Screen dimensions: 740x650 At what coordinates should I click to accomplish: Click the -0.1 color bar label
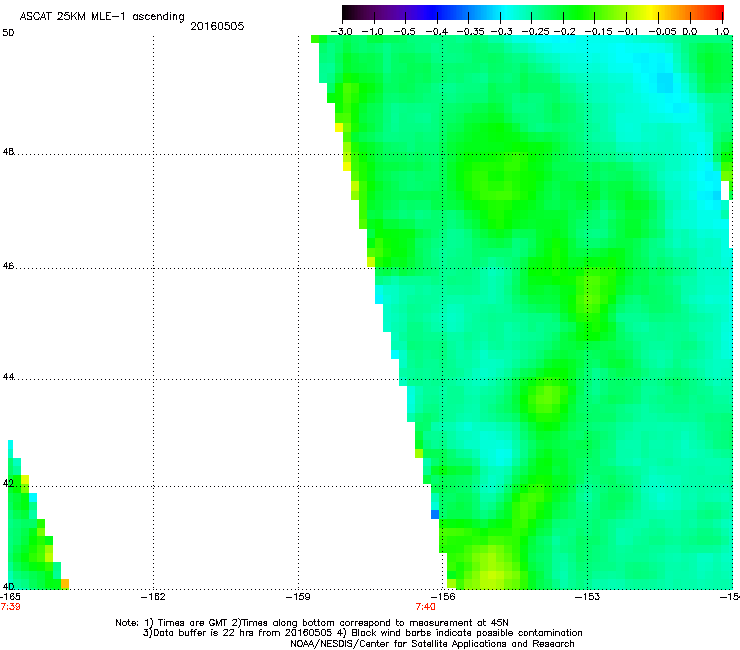[x=628, y=32]
